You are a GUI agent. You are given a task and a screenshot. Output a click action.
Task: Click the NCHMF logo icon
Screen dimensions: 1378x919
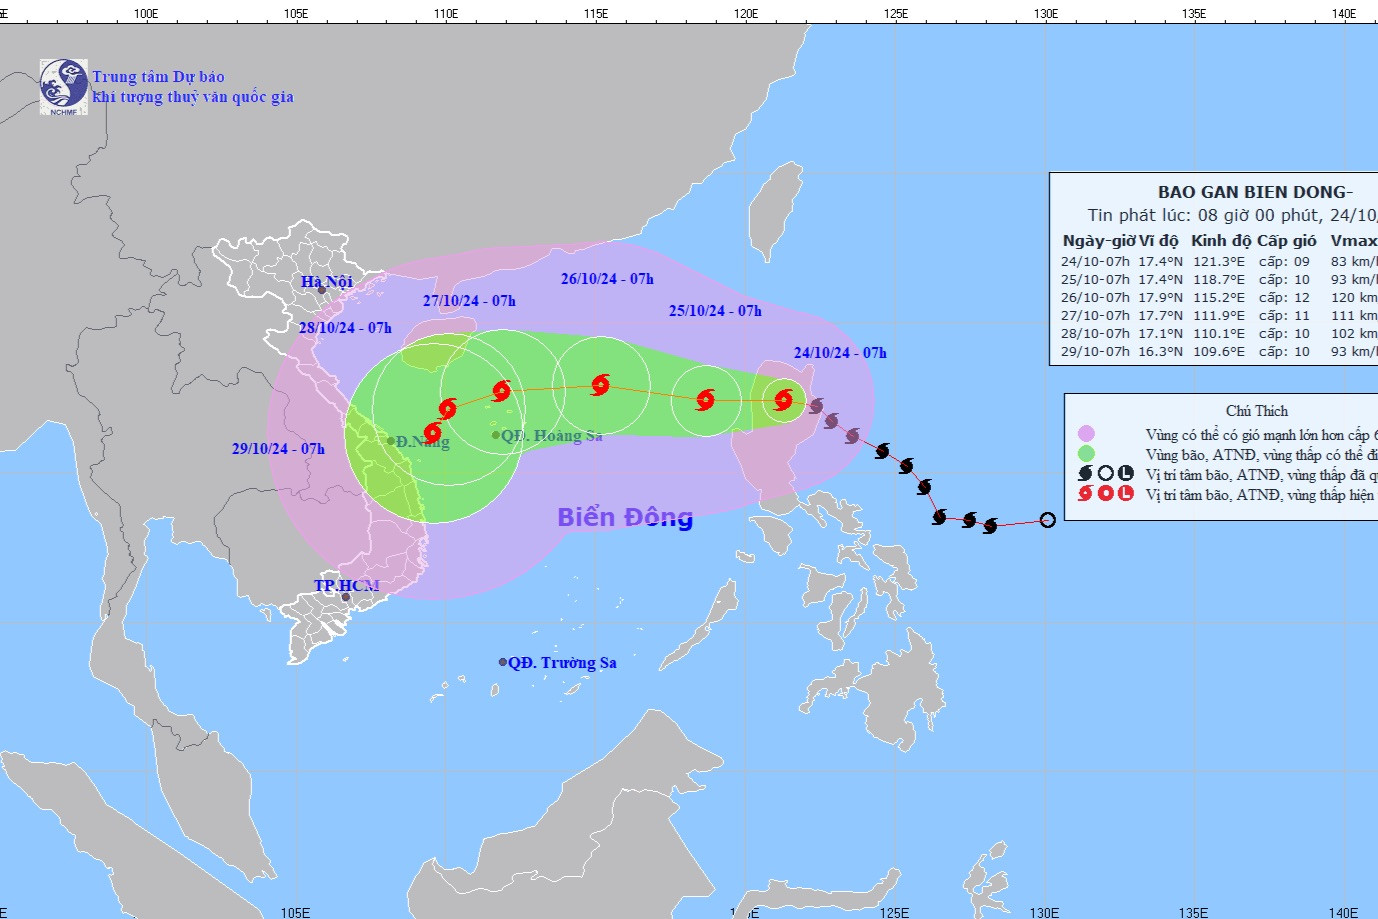coord(63,87)
